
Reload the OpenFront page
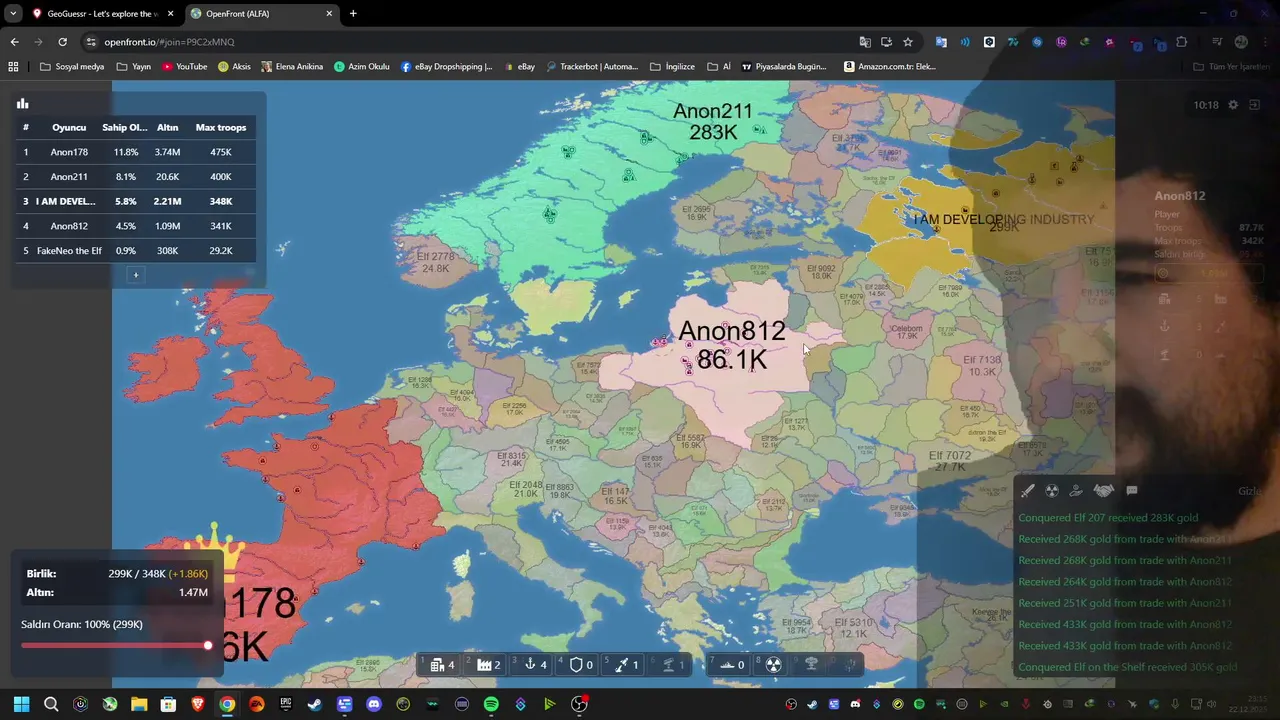[62, 42]
